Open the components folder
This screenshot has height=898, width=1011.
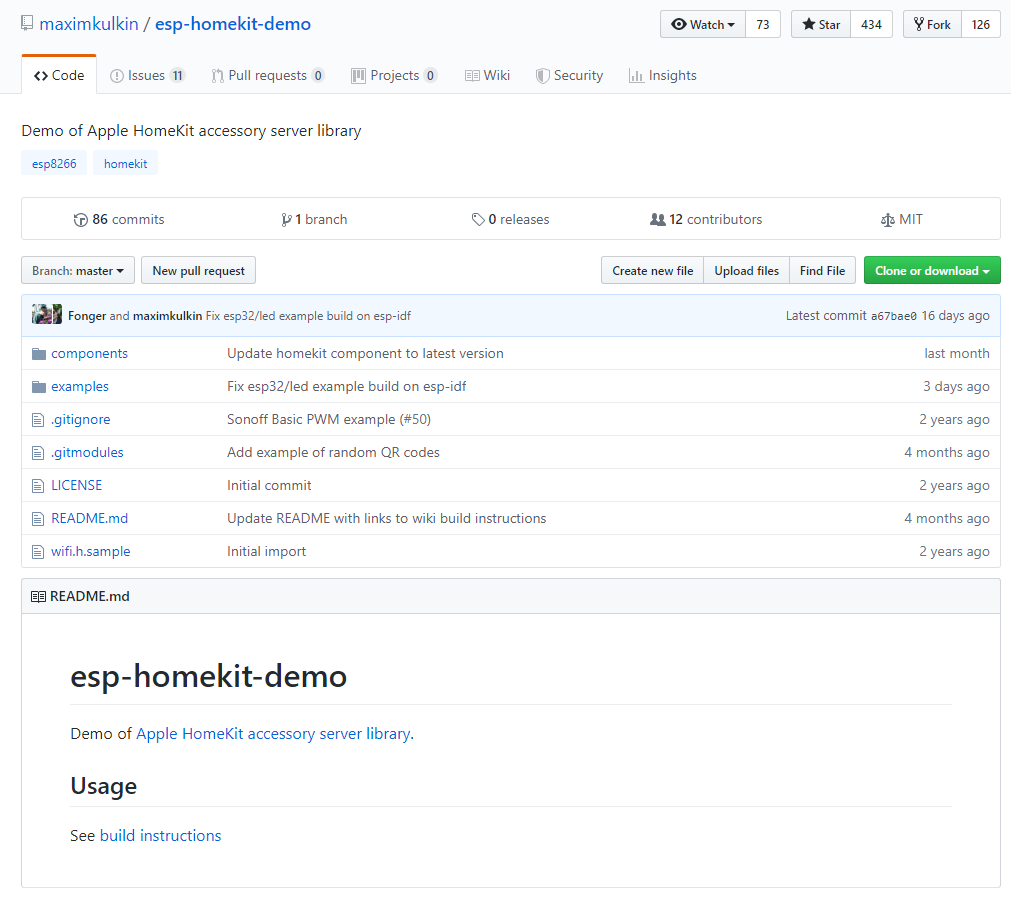[x=90, y=353]
